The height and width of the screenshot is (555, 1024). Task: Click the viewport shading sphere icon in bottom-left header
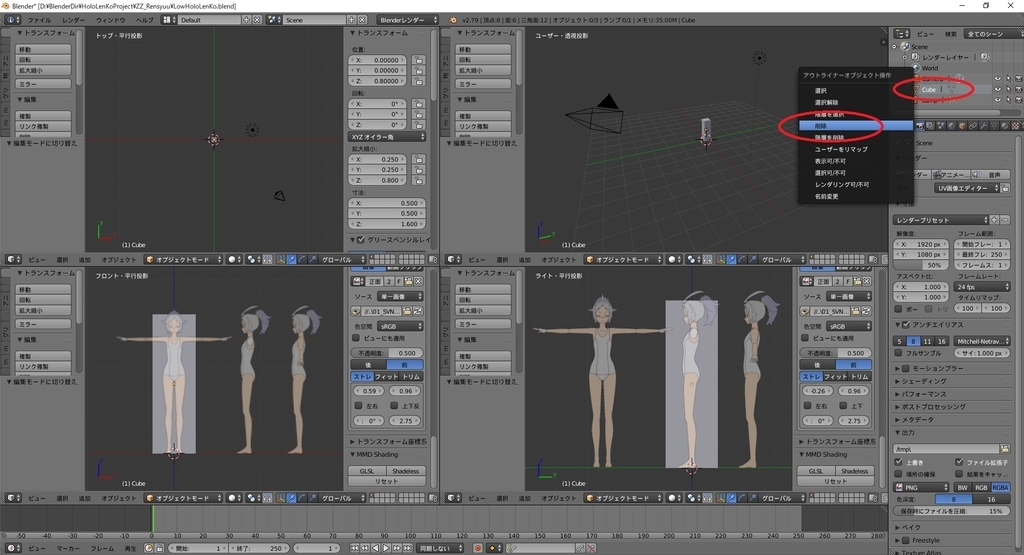pyautogui.click(x=232, y=497)
